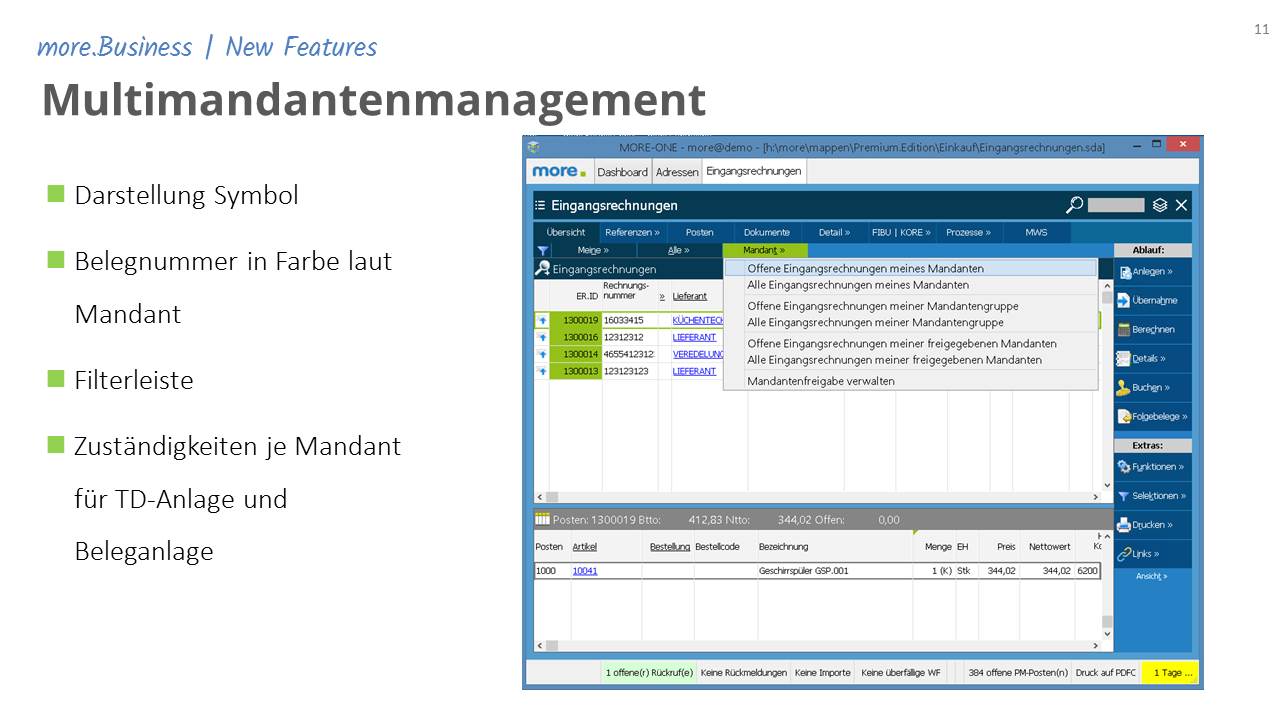
Task: Expand the Ansicht option
Action: [1152, 576]
